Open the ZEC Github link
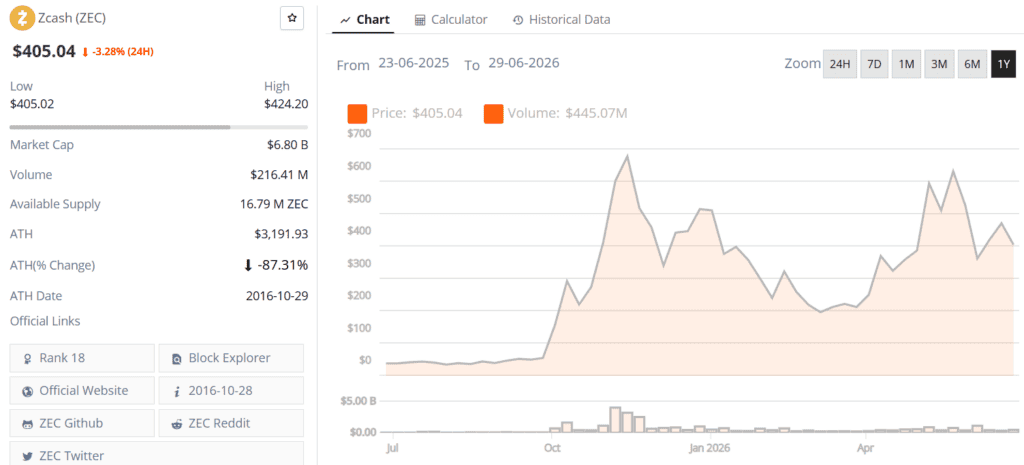The width and height of the screenshot is (1024, 465). pos(82,423)
